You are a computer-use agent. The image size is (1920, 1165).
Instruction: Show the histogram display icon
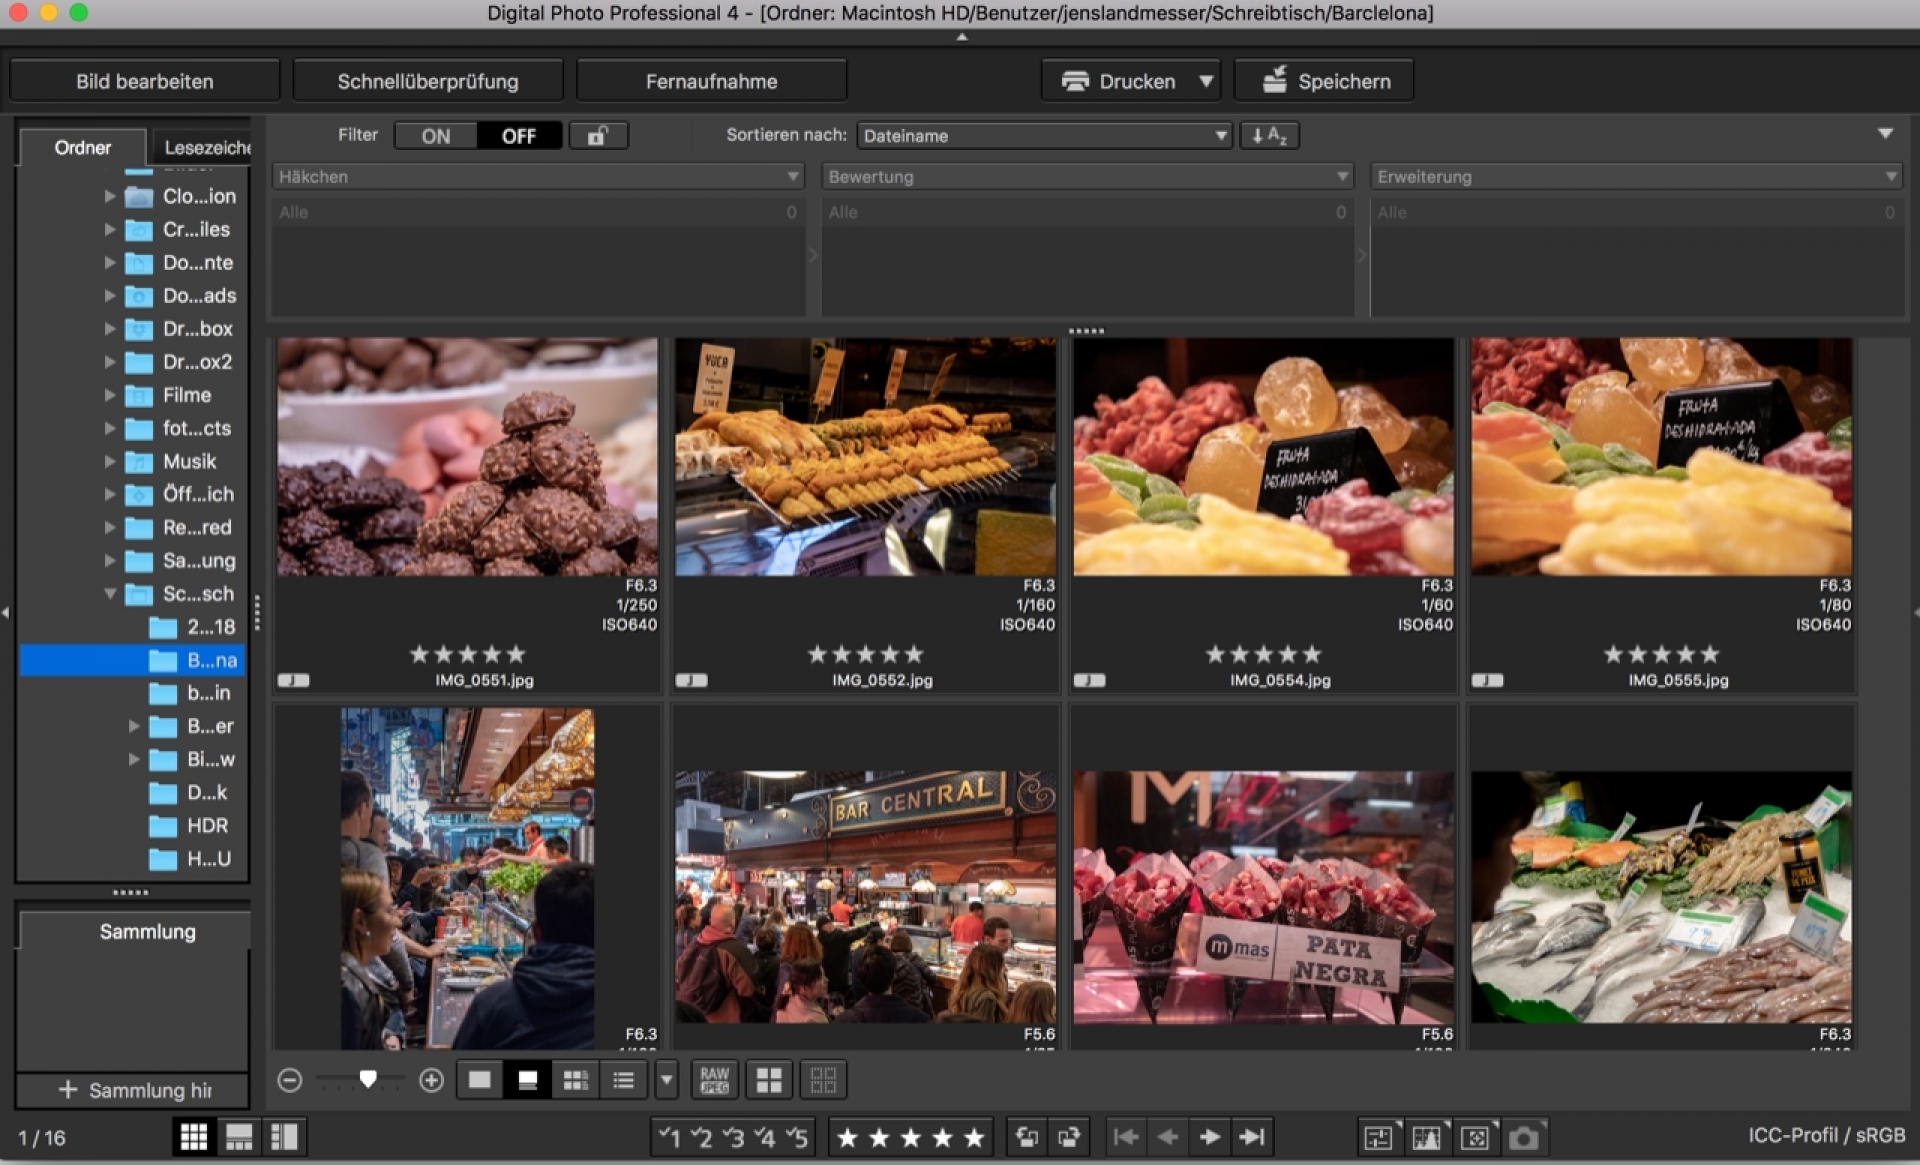tap(1427, 1137)
